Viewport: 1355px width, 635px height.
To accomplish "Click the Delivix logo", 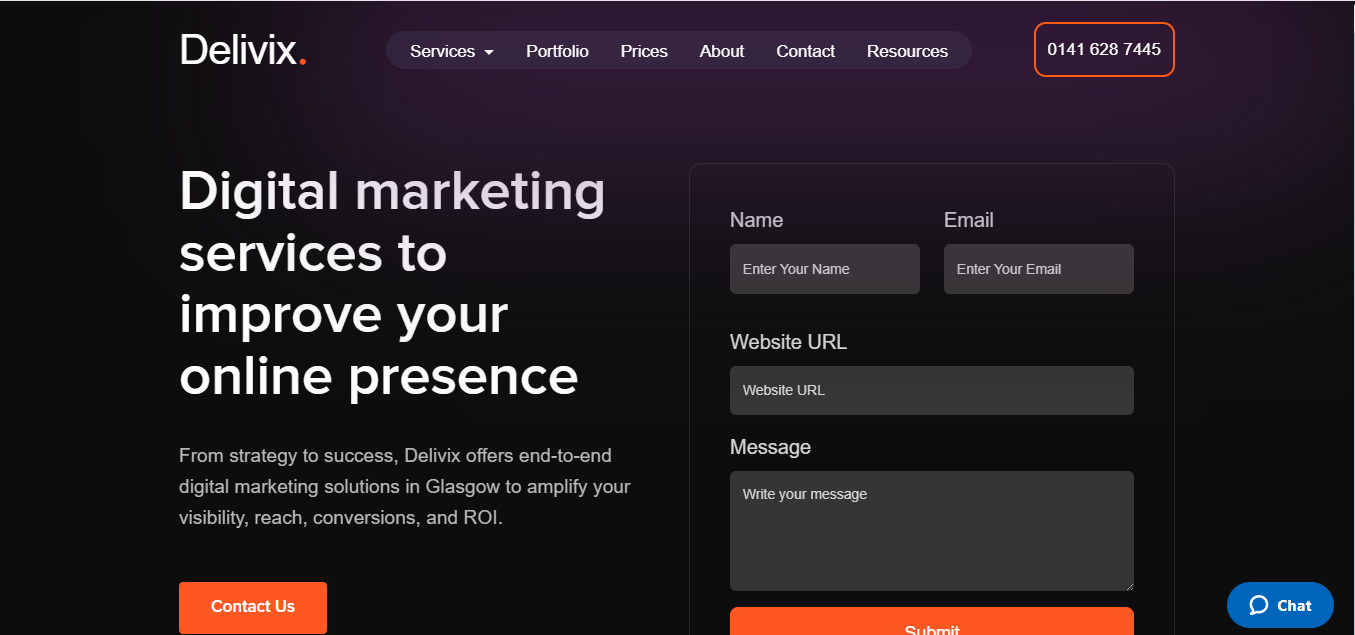I will (x=242, y=50).
